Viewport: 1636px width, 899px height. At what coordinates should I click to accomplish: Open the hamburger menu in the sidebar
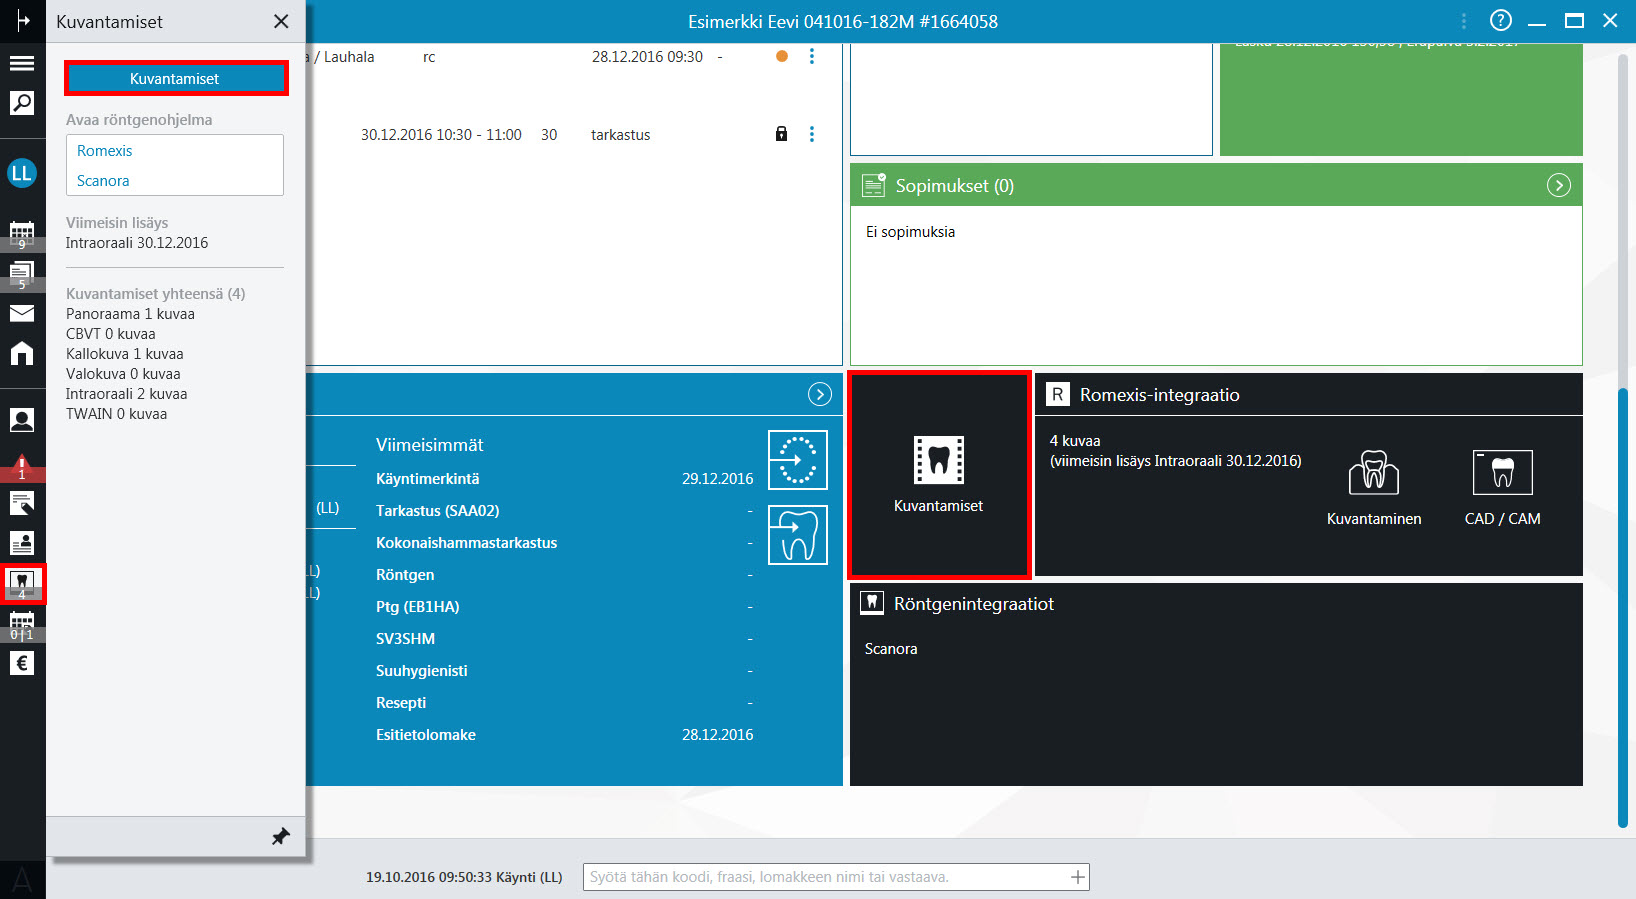click(x=22, y=63)
